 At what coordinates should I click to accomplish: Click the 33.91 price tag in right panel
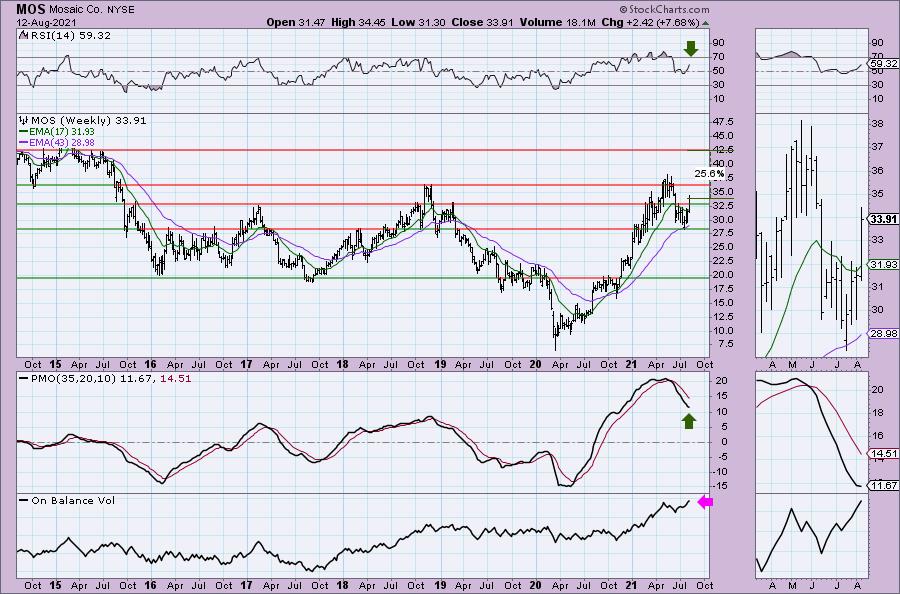[x=883, y=219]
